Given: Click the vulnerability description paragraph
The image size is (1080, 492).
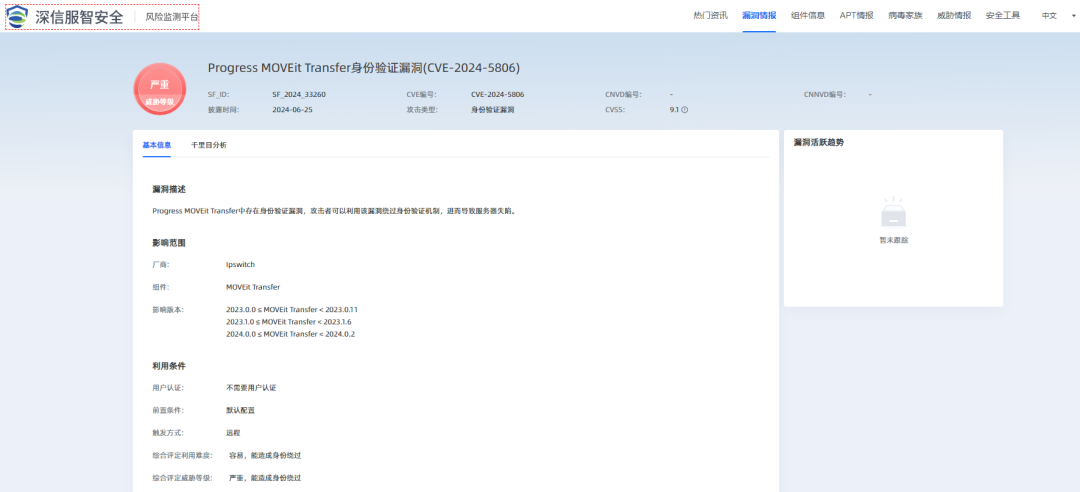Looking at the screenshot, I should [334, 211].
